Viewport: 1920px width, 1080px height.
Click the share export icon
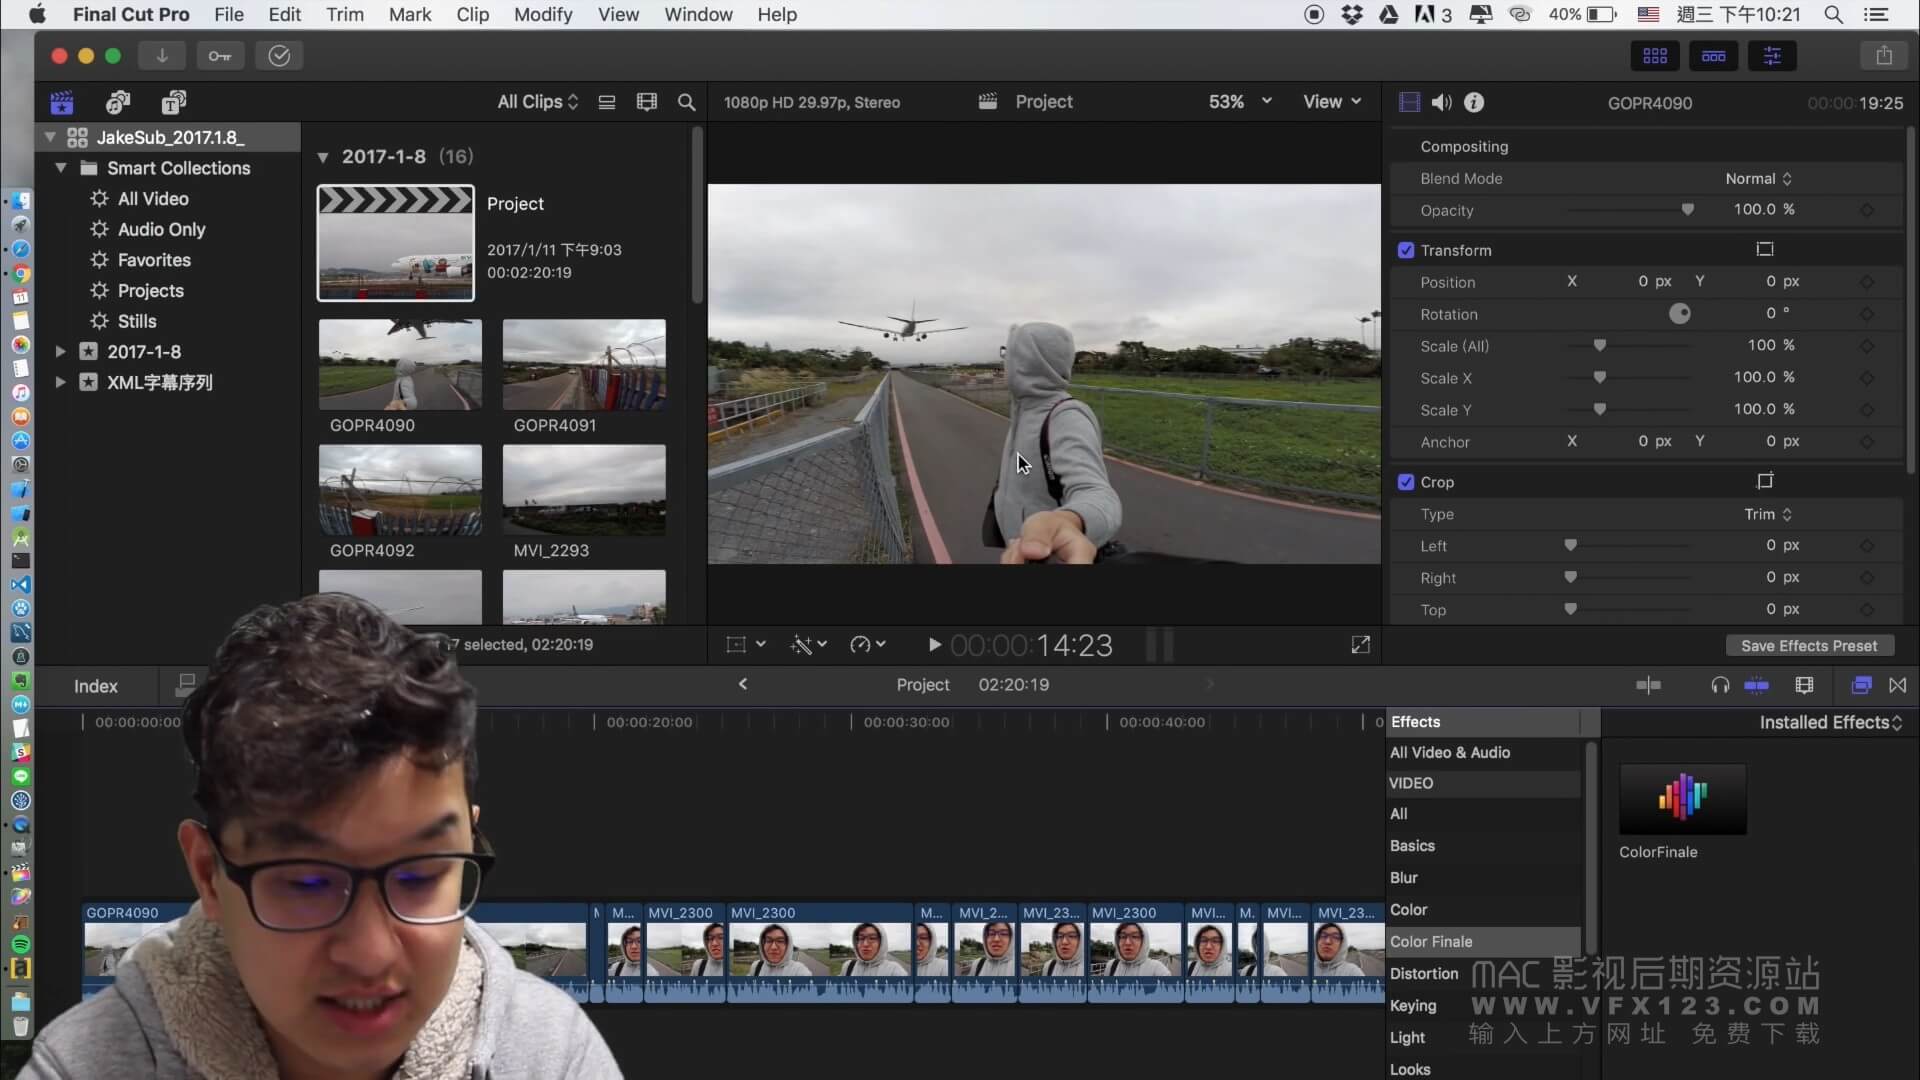1884,56
